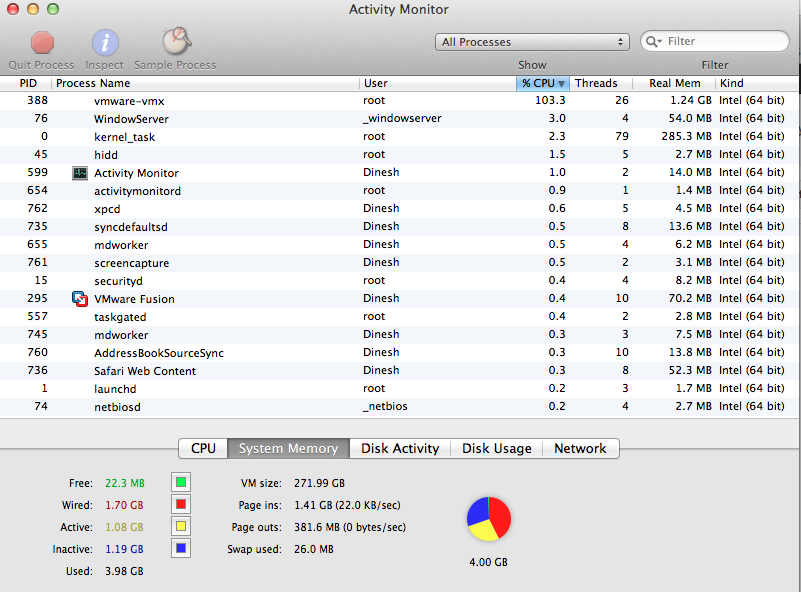Select the xpcd process row
801x592 pixels.
[398, 208]
